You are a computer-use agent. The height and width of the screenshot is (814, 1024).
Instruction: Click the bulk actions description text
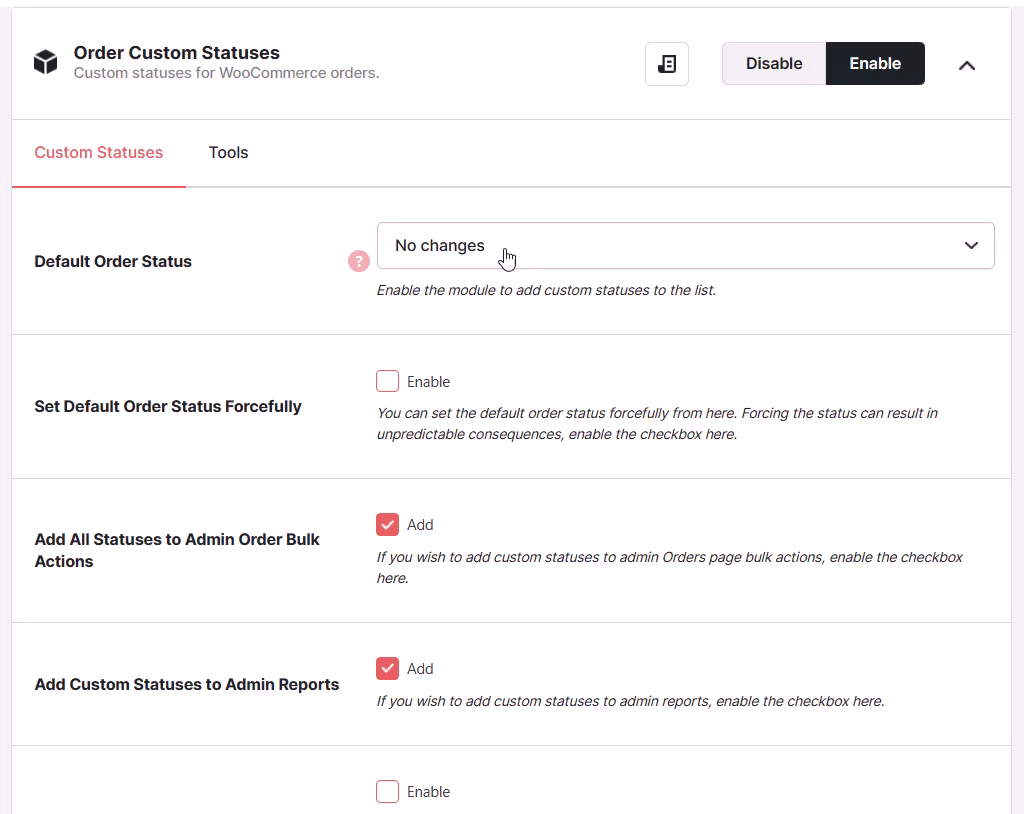(x=669, y=568)
